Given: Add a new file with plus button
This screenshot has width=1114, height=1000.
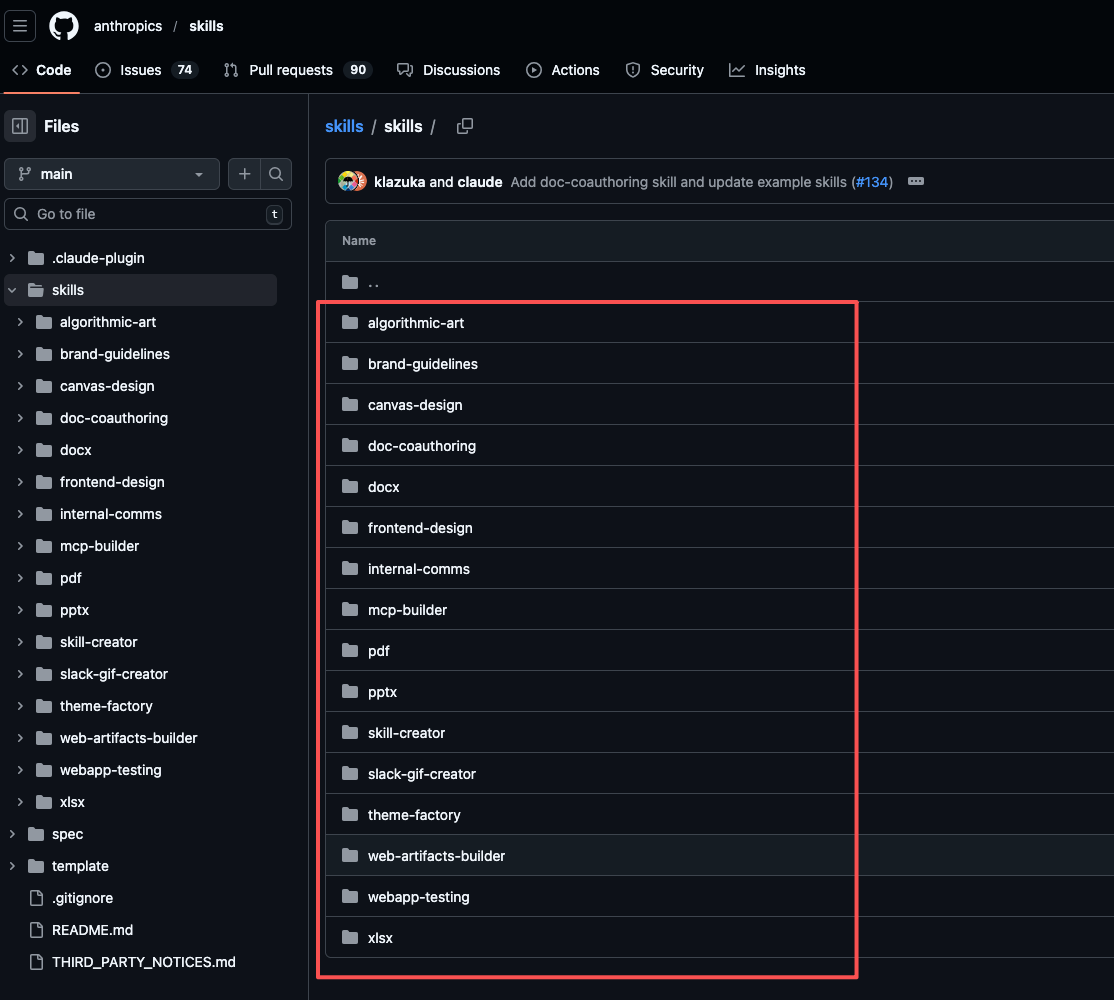Looking at the screenshot, I should tap(244, 174).
